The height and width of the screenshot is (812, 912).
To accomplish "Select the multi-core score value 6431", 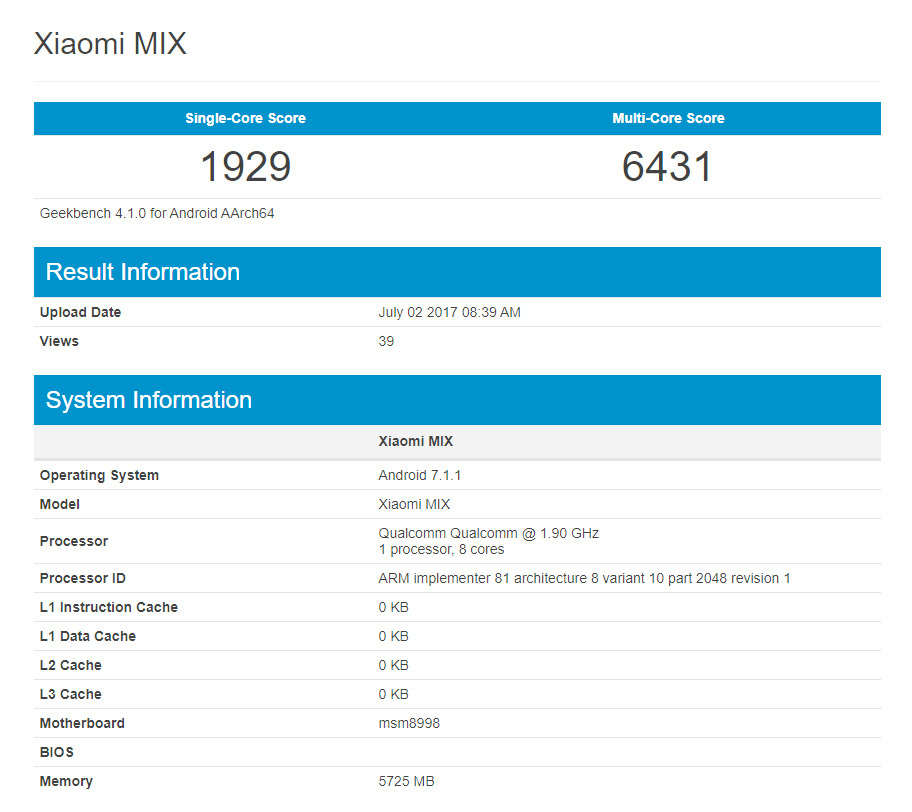I will 668,166.
